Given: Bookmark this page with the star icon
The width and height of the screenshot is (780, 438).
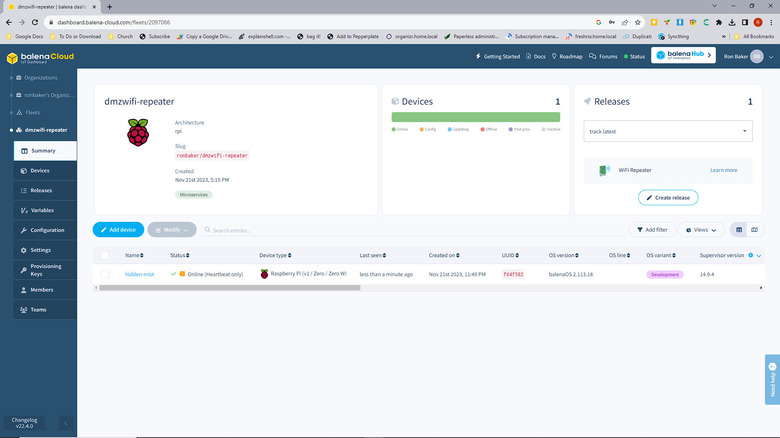Looking at the screenshot, I should click(x=623, y=21).
